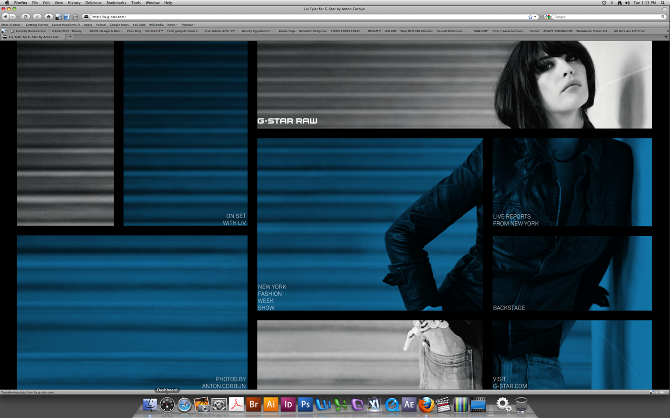Open a new tab with plus button
The width and height of the screenshot is (670, 418).
point(71,37)
